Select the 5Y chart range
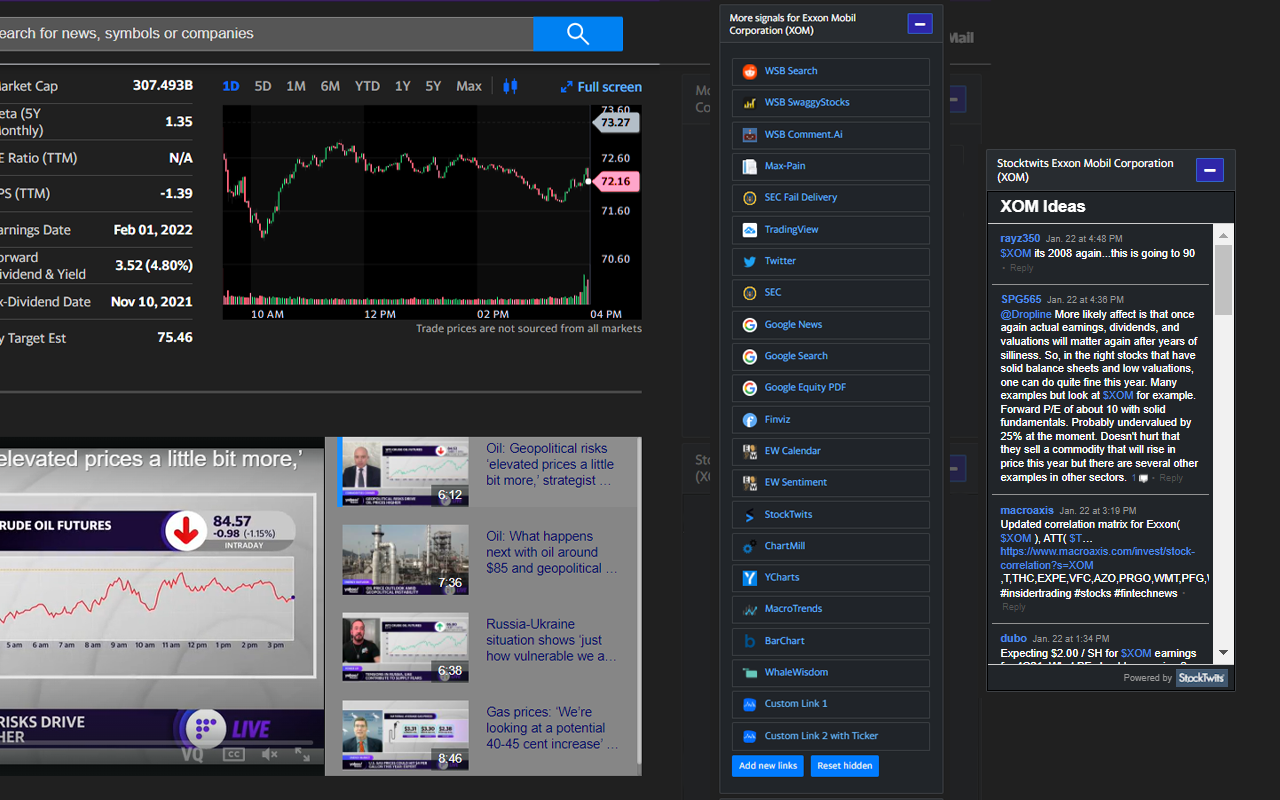 click(x=433, y=86)
